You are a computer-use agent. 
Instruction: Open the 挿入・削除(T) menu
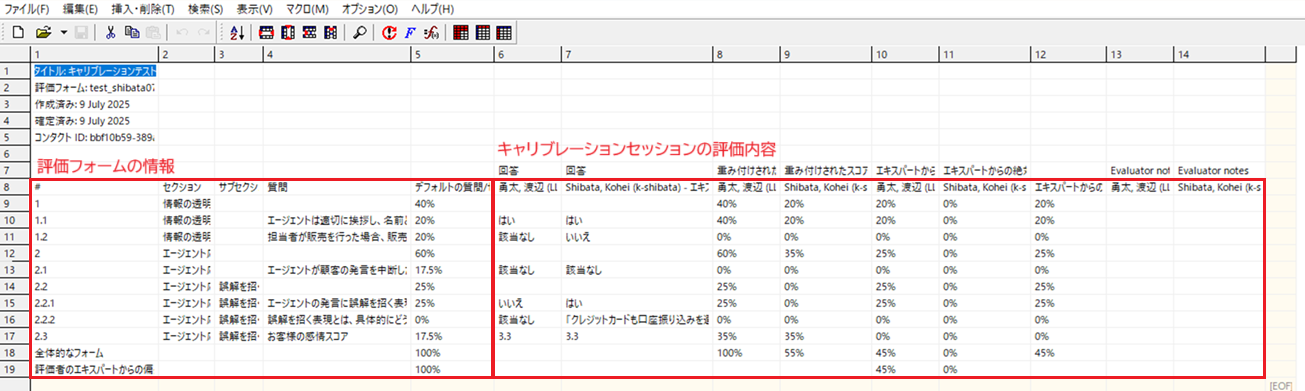(x=143, y=9)
